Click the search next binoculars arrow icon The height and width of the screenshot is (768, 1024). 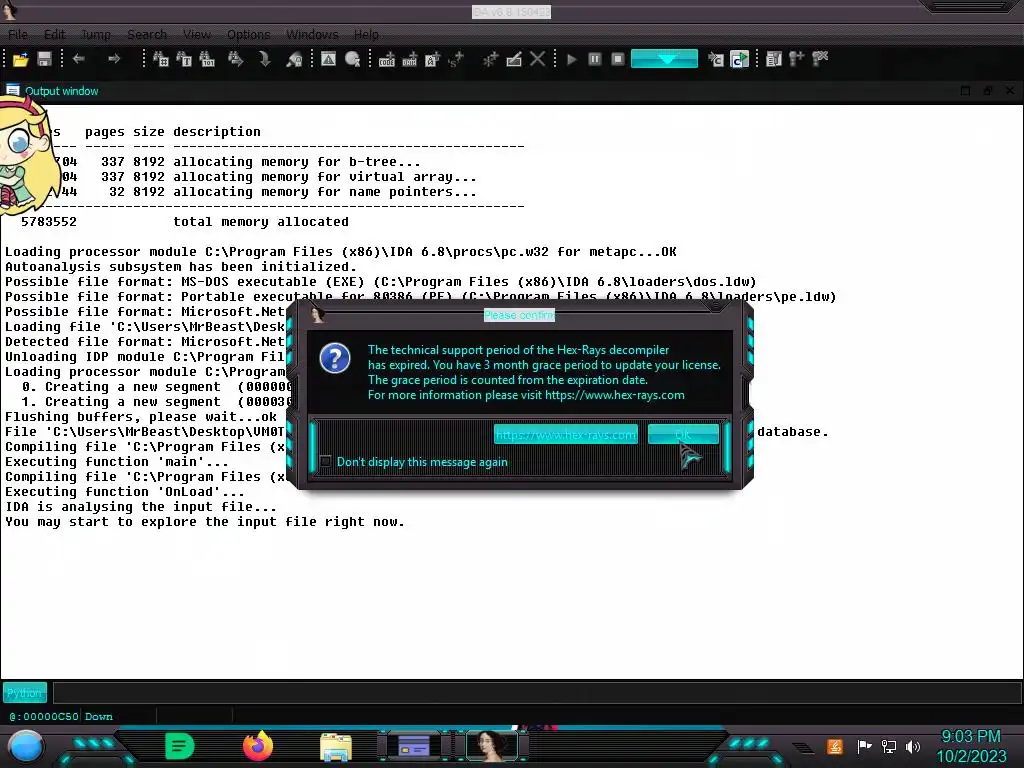(x=236, y=59)
